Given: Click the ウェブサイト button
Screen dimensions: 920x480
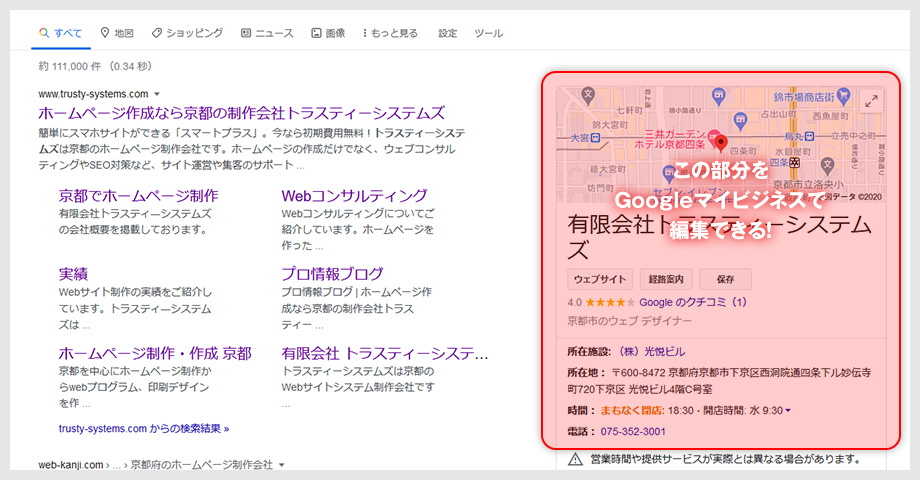Looking at the screenshot, I should (x=600, y=279).
